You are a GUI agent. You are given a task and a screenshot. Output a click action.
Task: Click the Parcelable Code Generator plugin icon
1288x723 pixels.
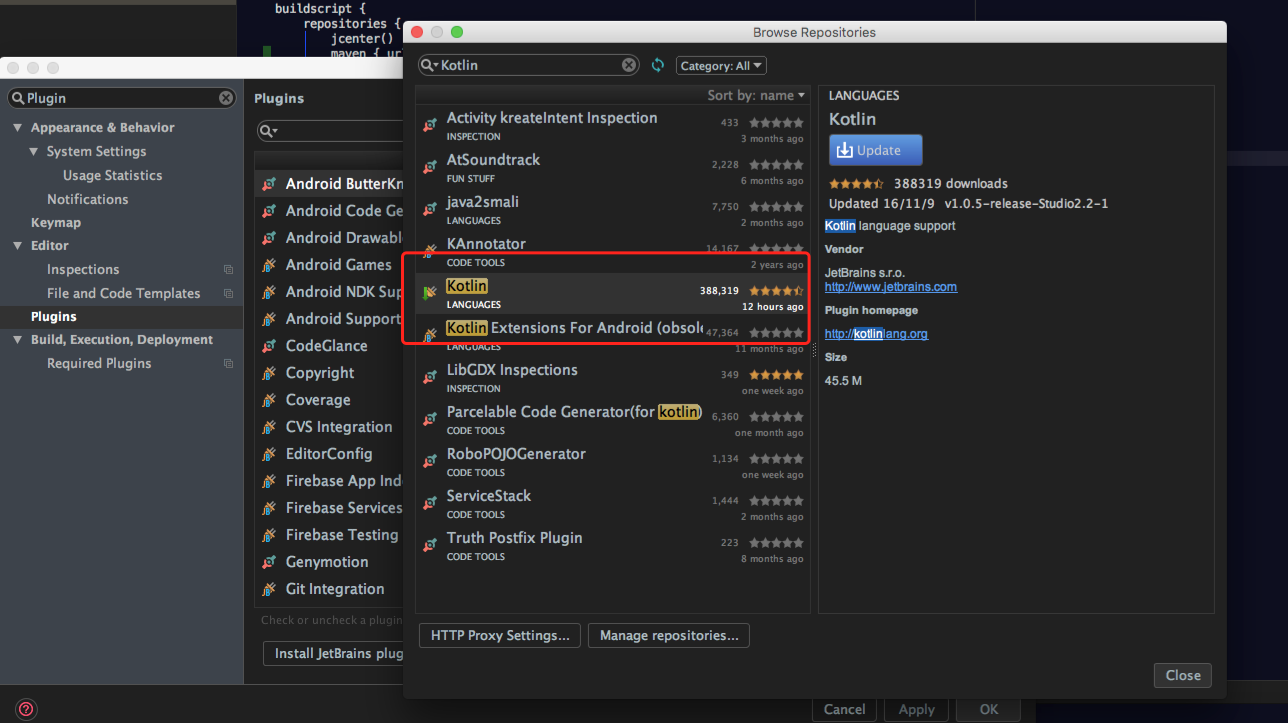(x=430, y=419)
